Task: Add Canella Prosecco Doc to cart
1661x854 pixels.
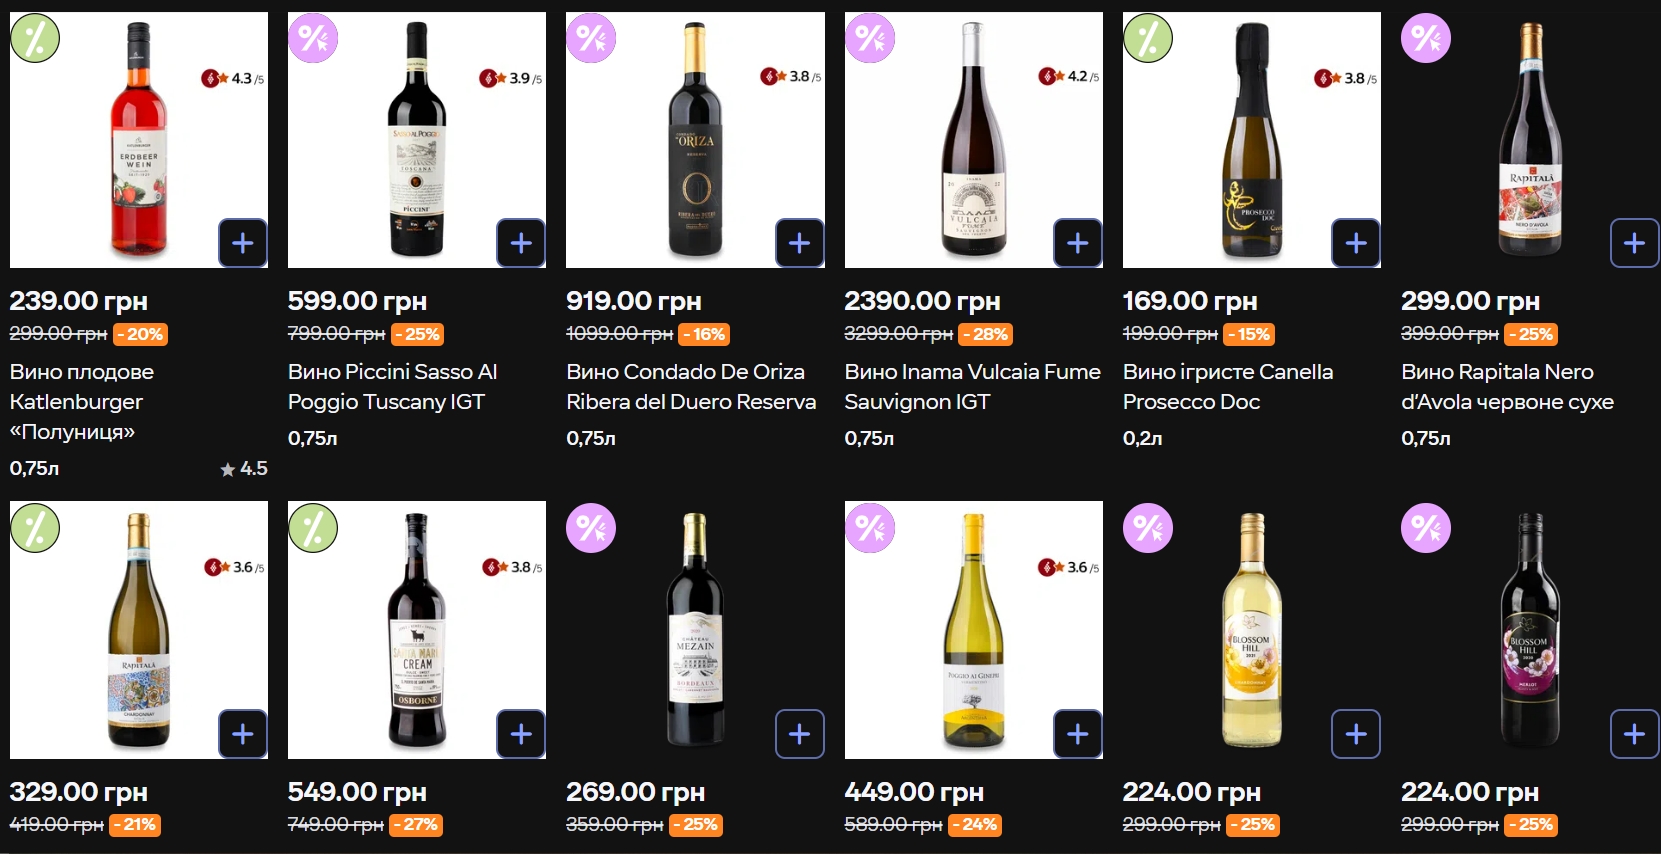Action: [x=1355, y=243]
